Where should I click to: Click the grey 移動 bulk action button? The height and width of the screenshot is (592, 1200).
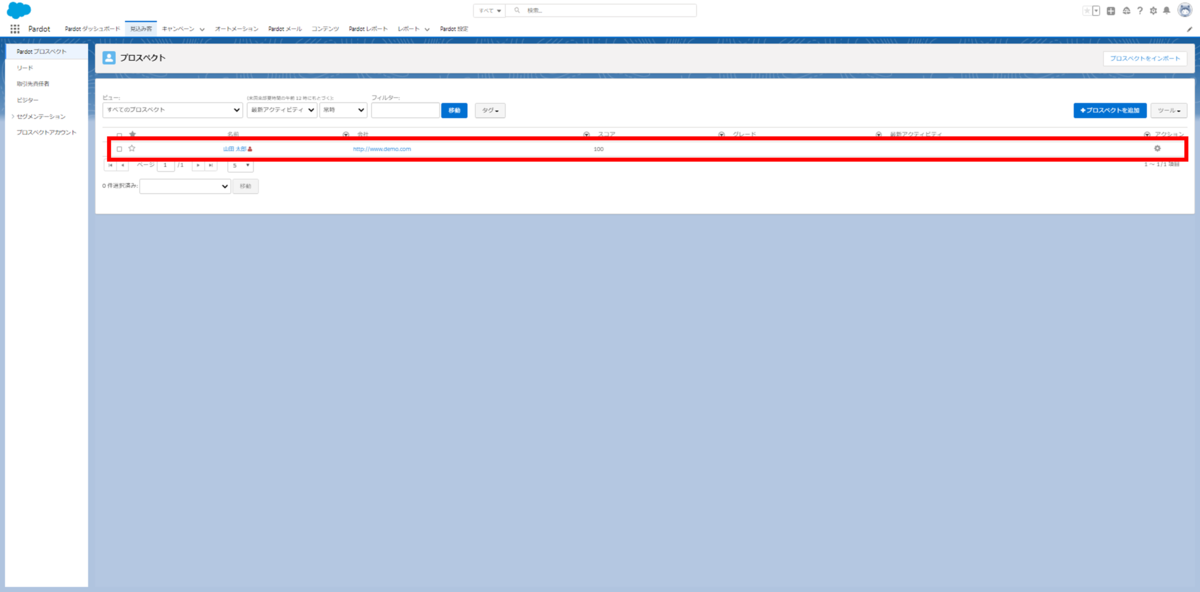(246, 186)
